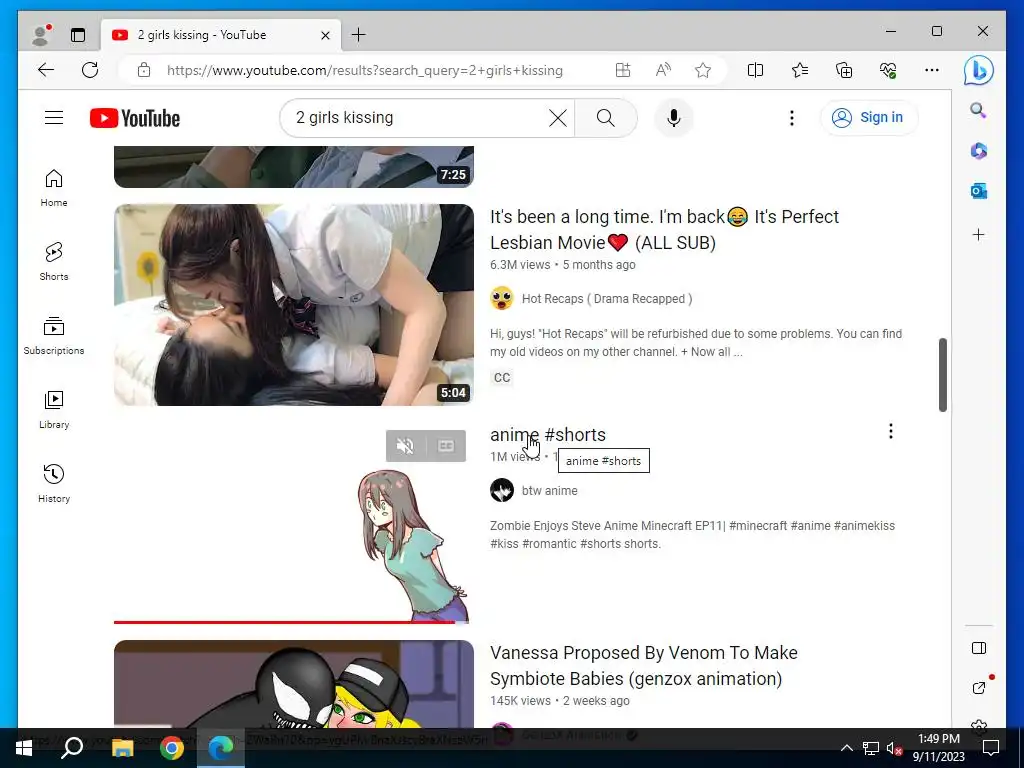Toggle Edge split screen view
1024x768 pixels.
756,71
